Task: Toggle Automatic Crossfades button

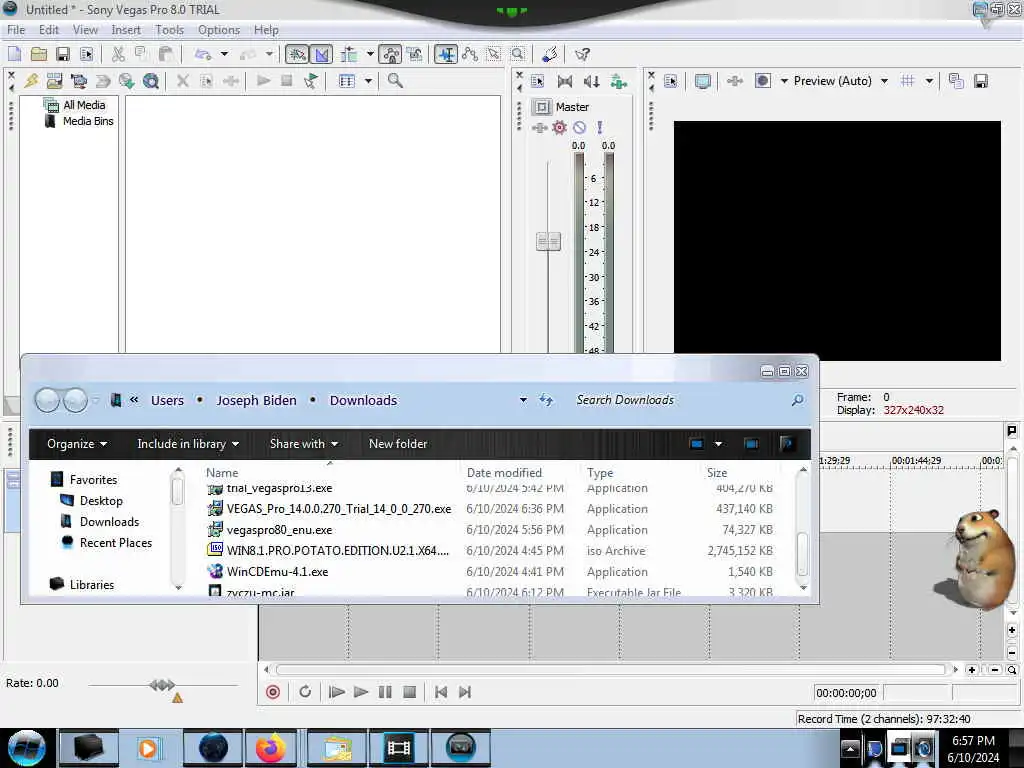Action: [321, 54]
